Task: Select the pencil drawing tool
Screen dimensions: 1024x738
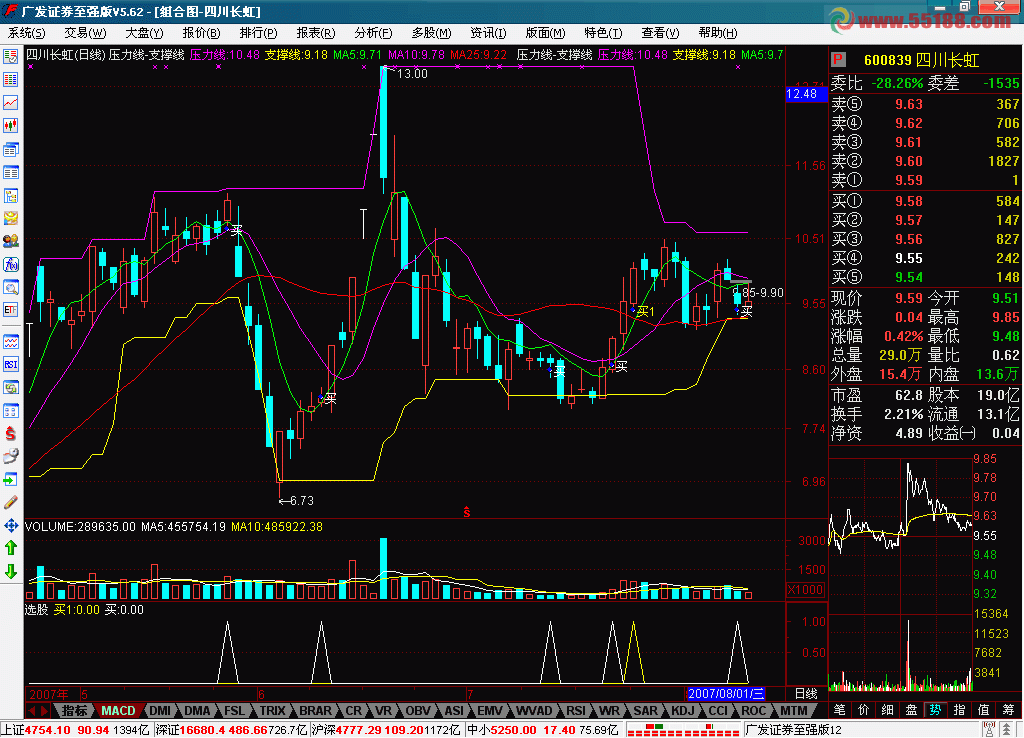Action: tap(10, 502)
